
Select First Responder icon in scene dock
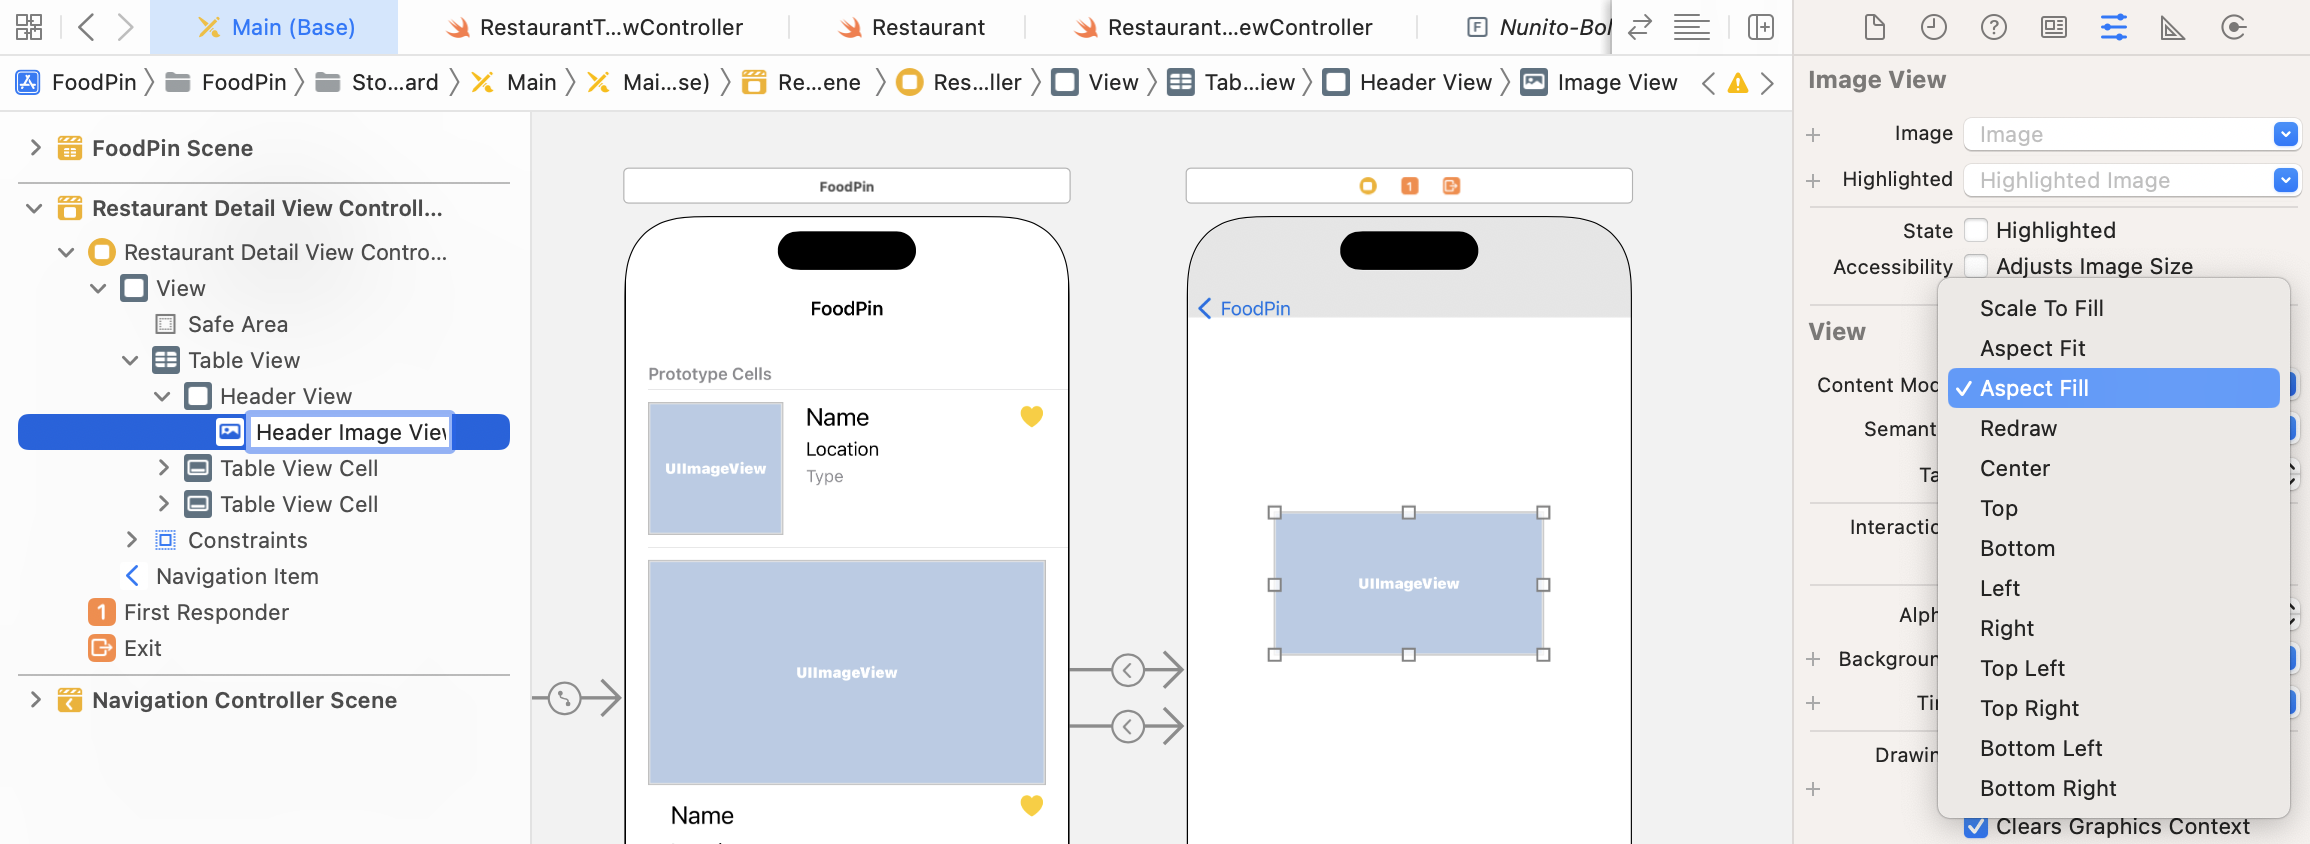click(x=1410, y=186)
